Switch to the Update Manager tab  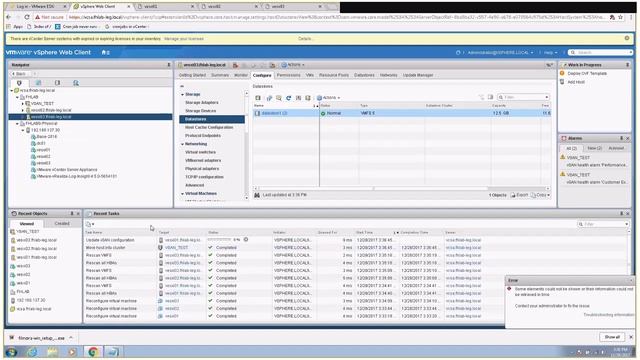418,75
